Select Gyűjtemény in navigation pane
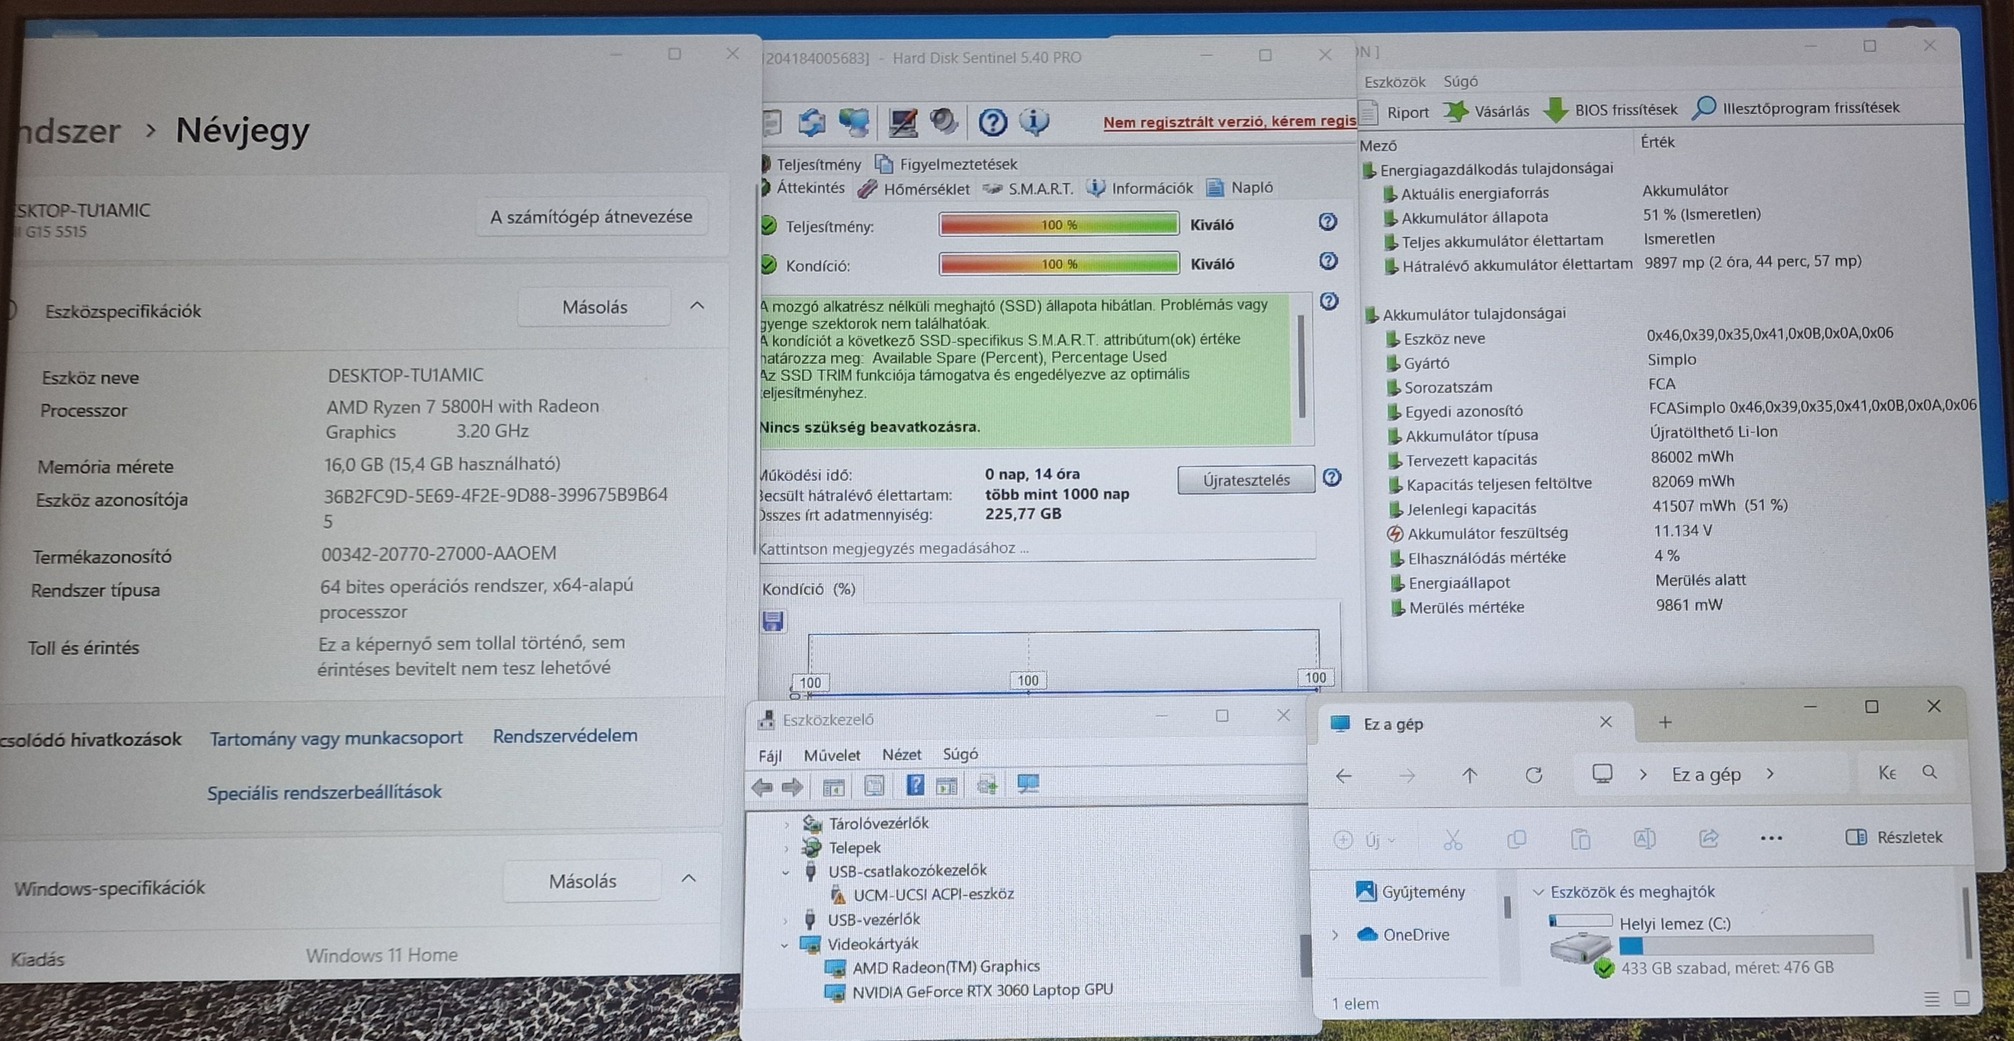This screenshot has width=2014, height=1041. 1411,892
